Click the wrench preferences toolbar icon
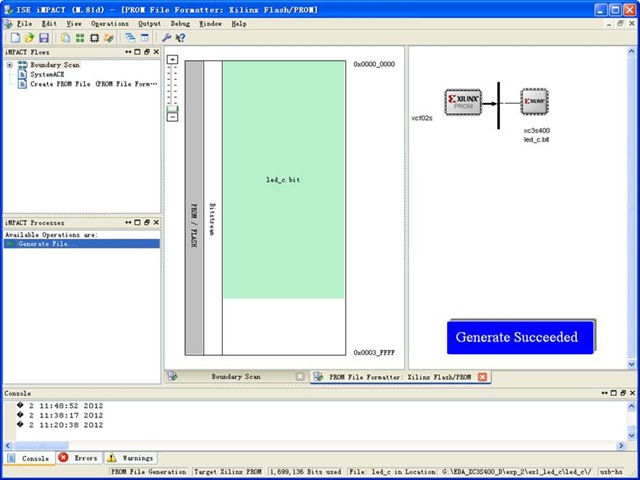Viewport: 640px width, 480px height. point(166,37)
